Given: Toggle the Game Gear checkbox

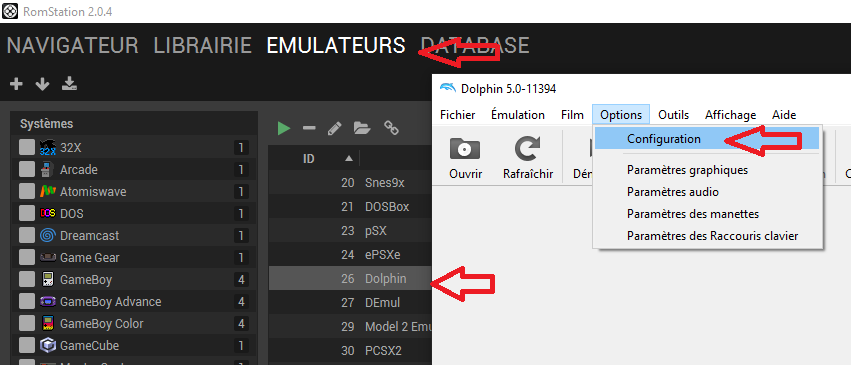Looking at the screenshot, I should coord(26,258).
